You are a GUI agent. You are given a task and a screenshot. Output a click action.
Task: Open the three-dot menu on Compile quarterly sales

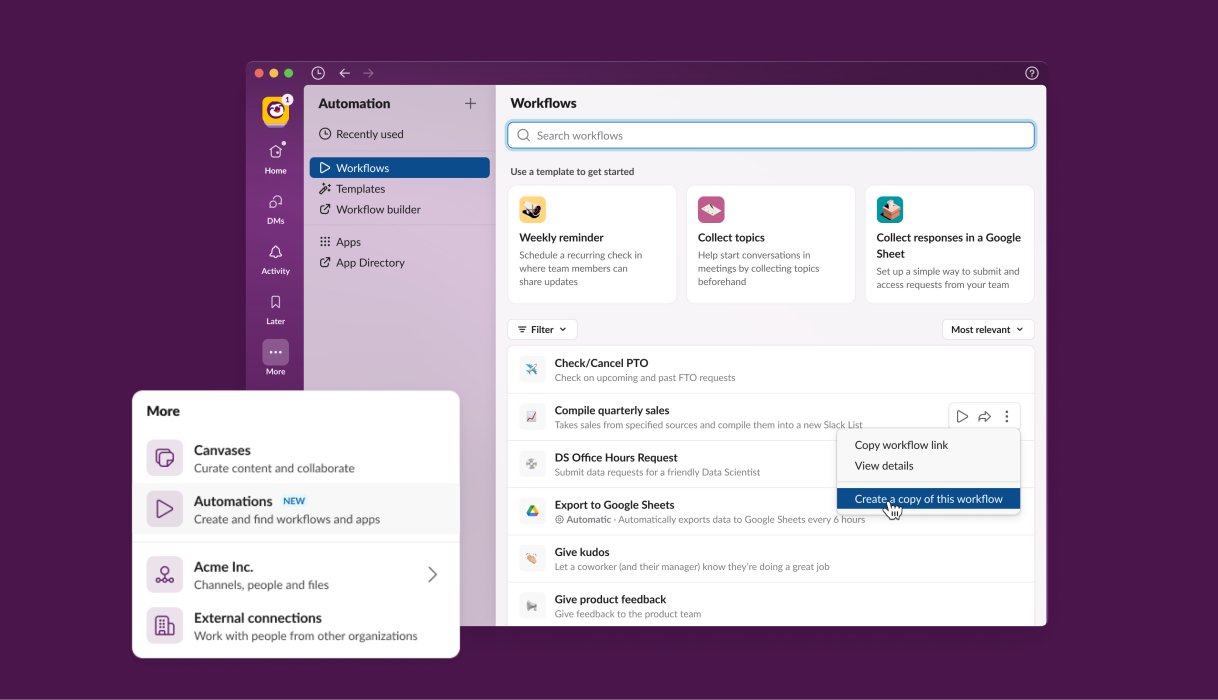click(x=1007, y=416)
